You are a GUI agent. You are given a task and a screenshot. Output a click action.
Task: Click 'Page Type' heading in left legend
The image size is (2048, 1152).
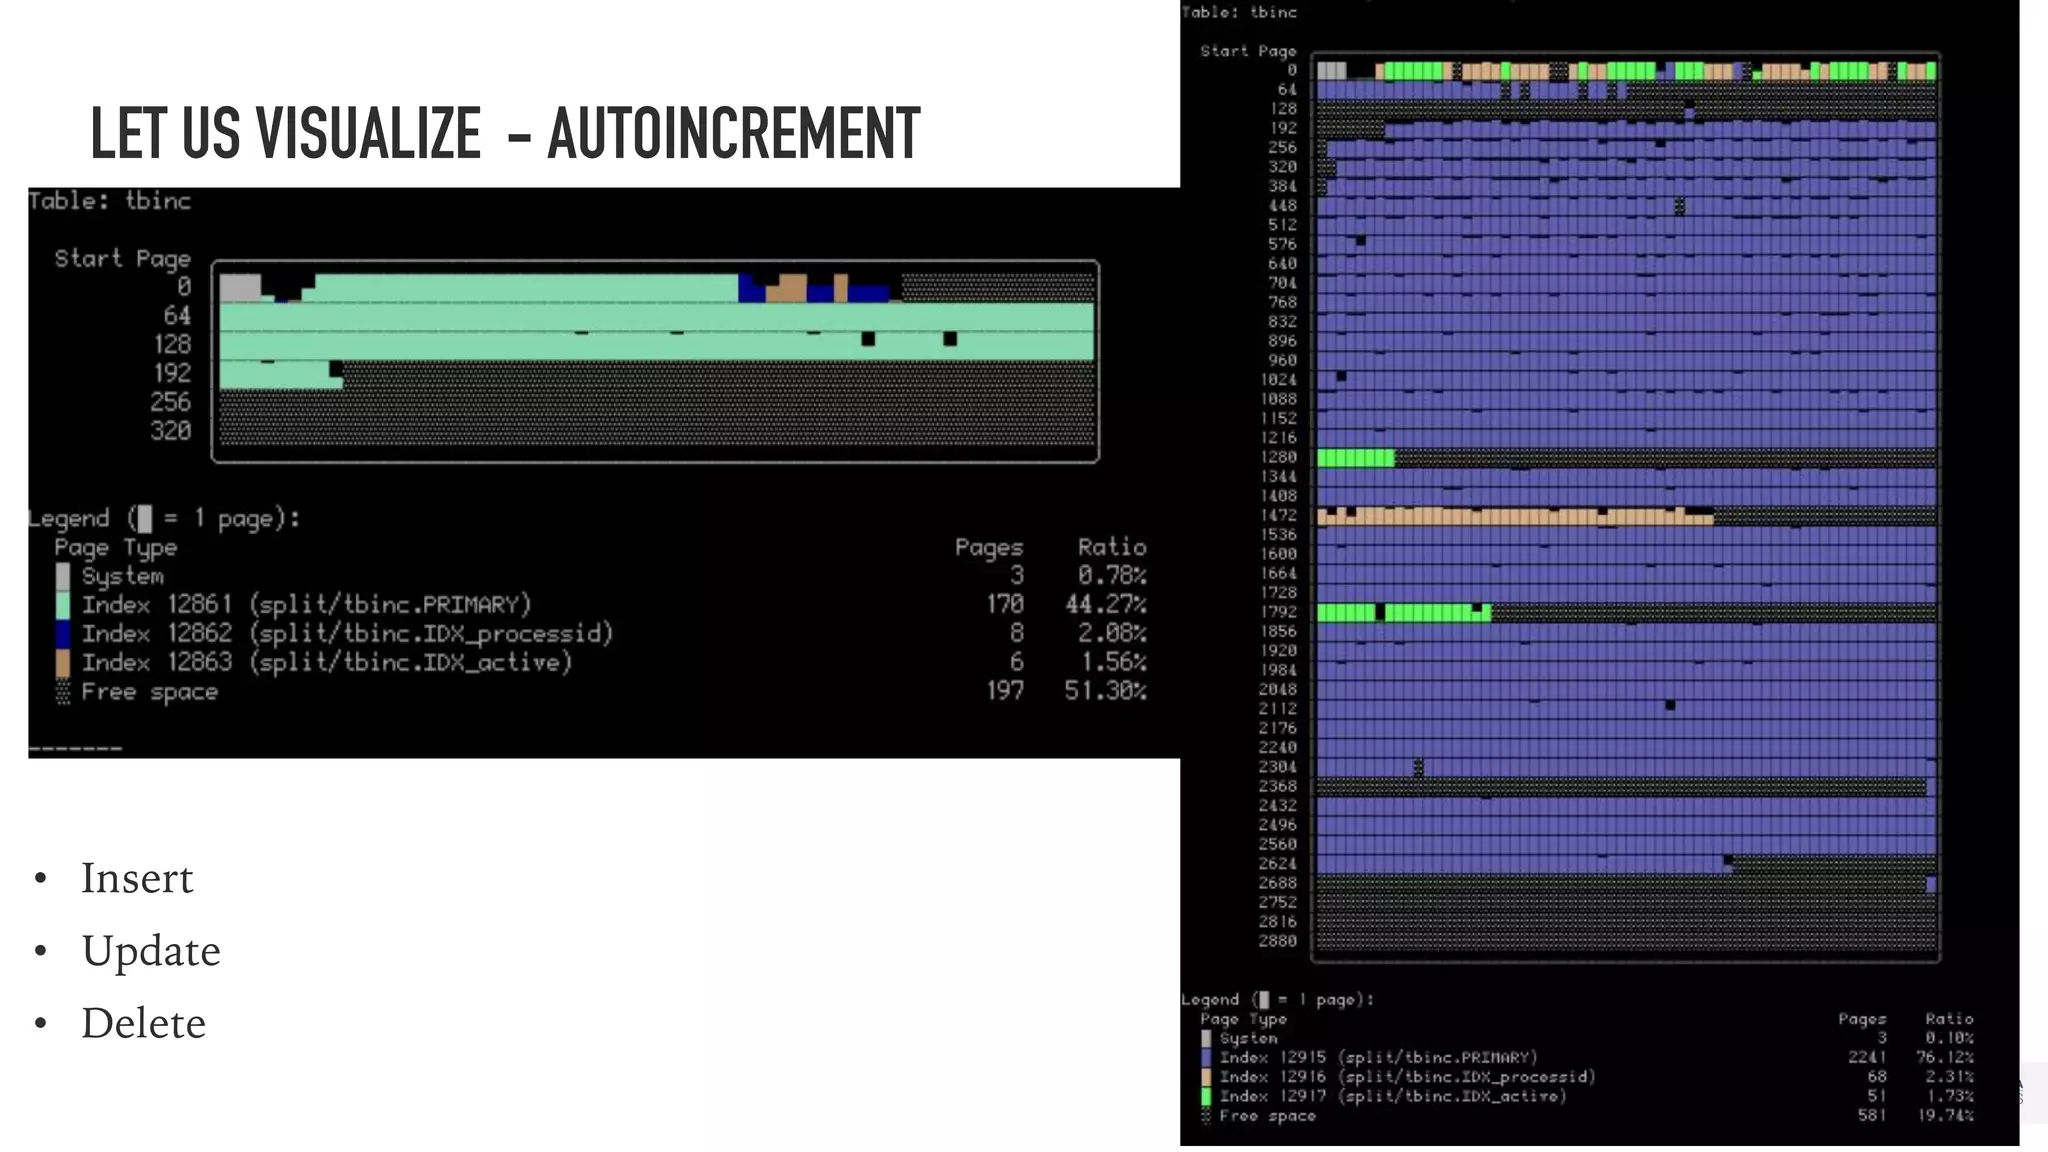pyautogui.click(x=116, y=548)
